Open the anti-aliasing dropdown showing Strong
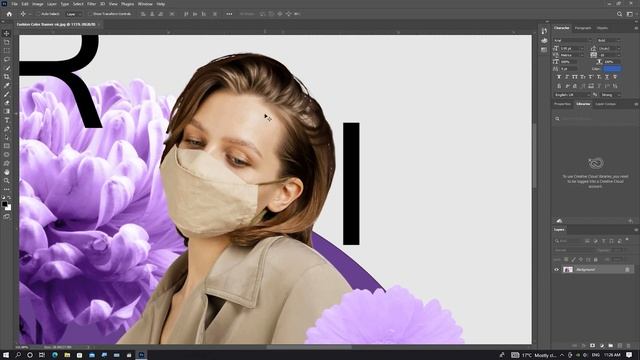 point(610,95)
